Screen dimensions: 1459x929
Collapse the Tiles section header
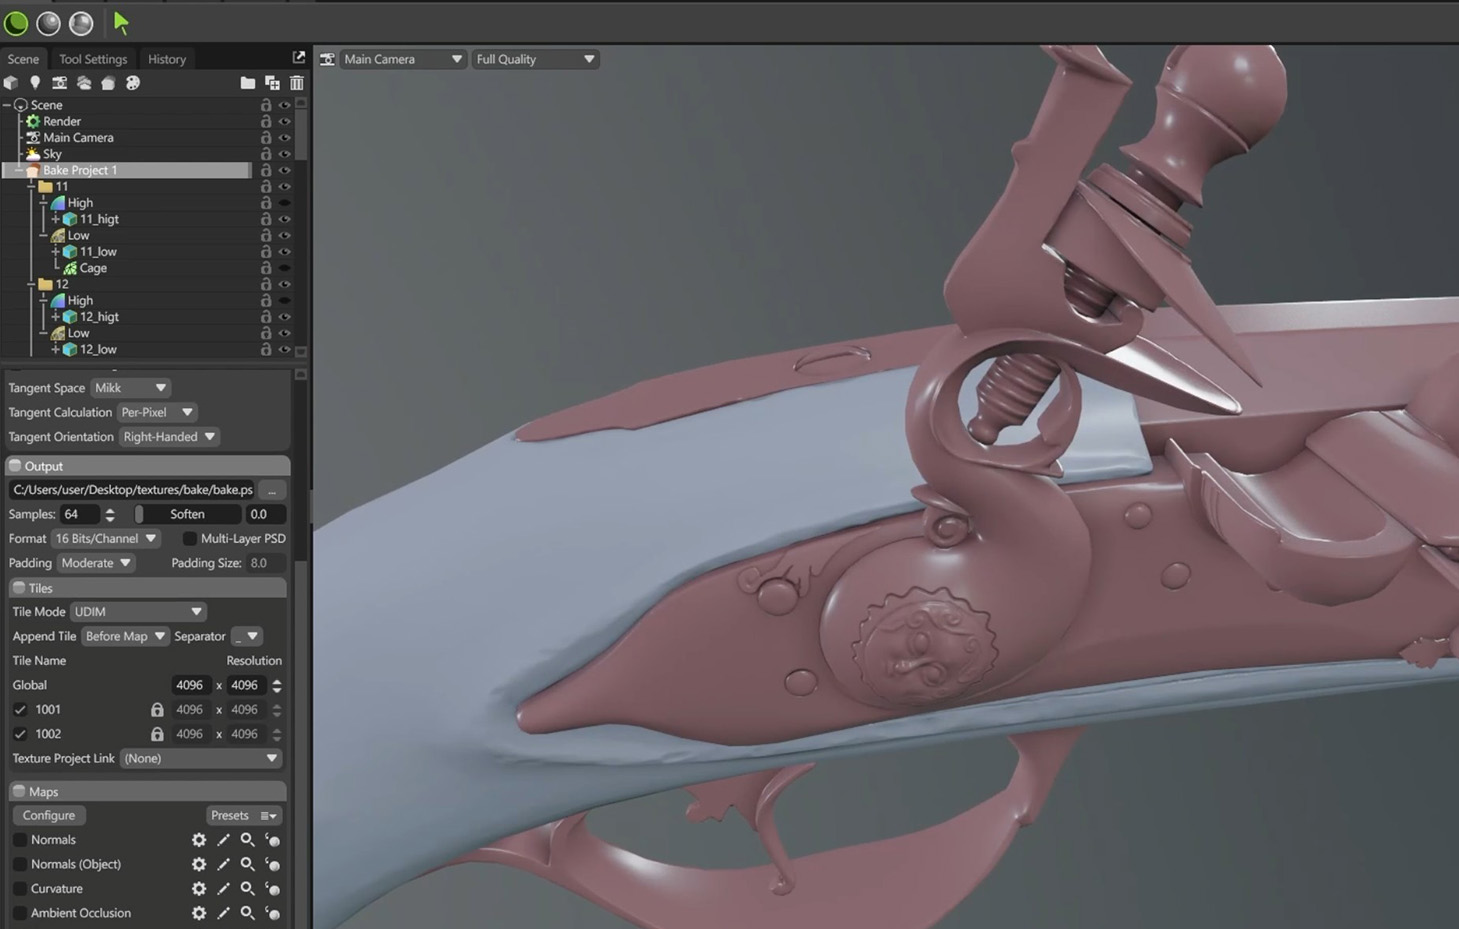tap(148, 588)
